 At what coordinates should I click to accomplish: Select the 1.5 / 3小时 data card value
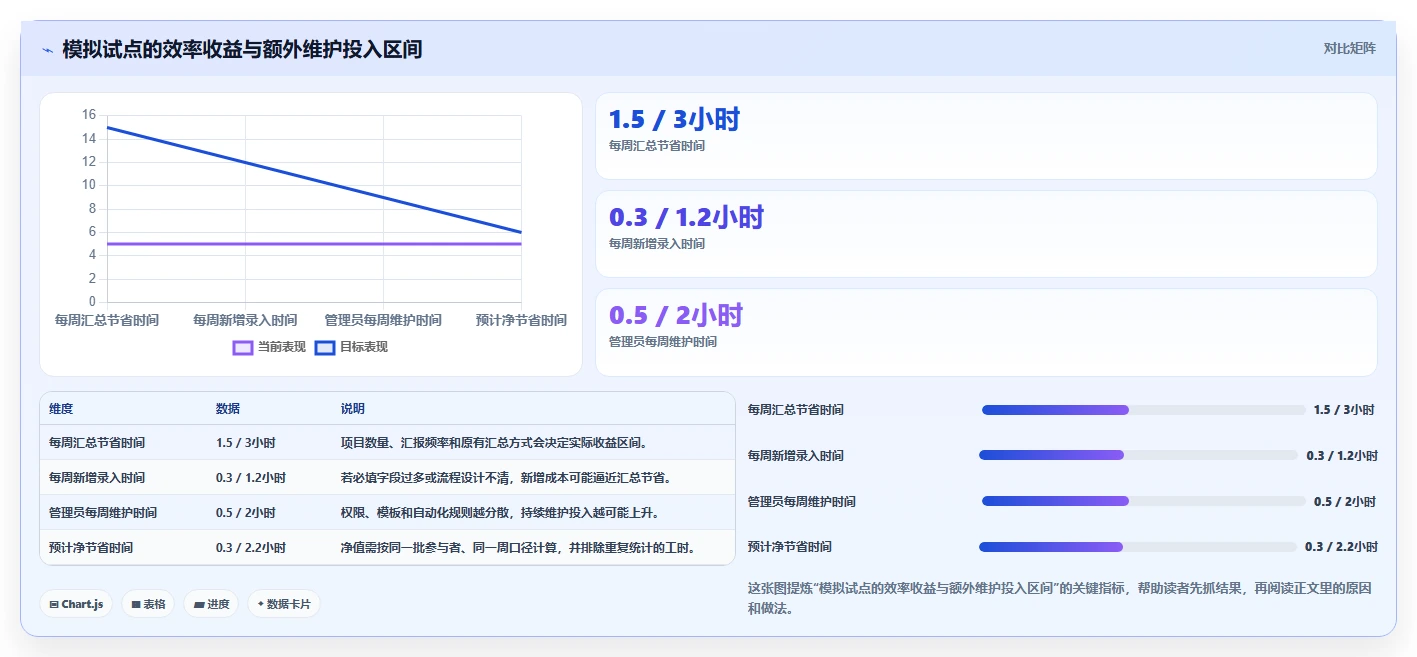(x=674, y=120)
